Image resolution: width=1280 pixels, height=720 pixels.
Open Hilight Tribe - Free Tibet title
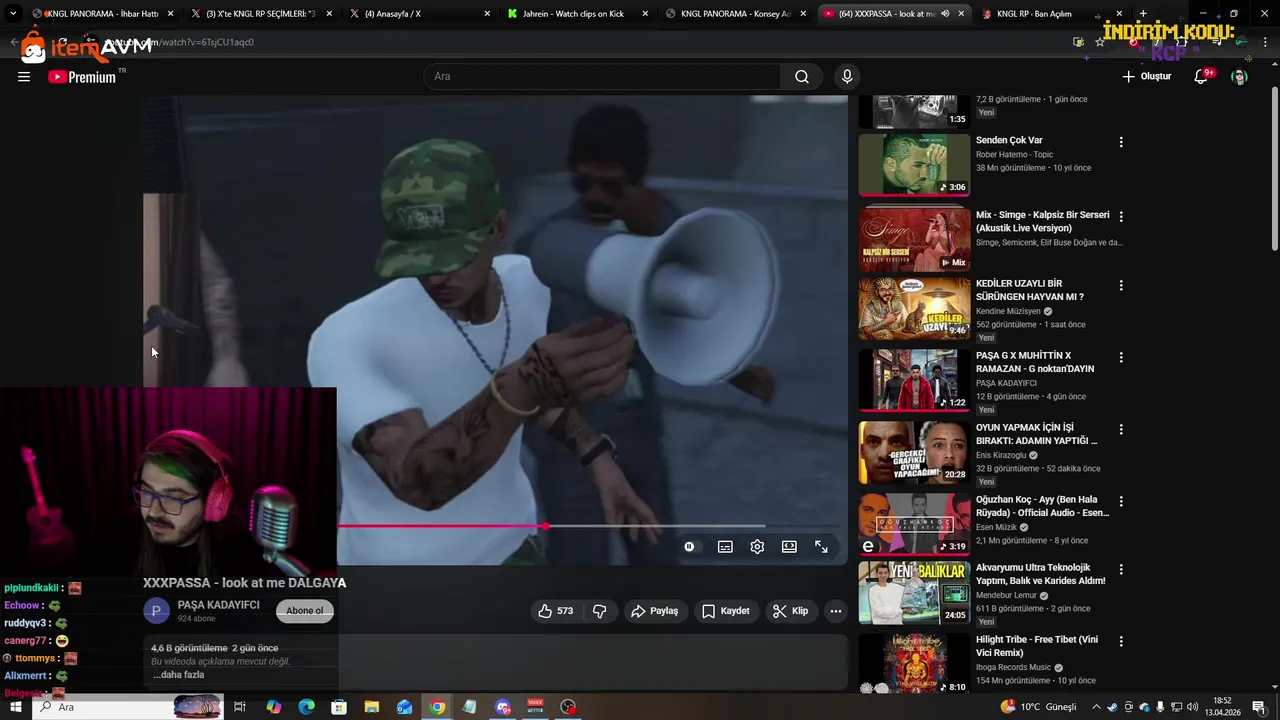(x=1037, y=646)
